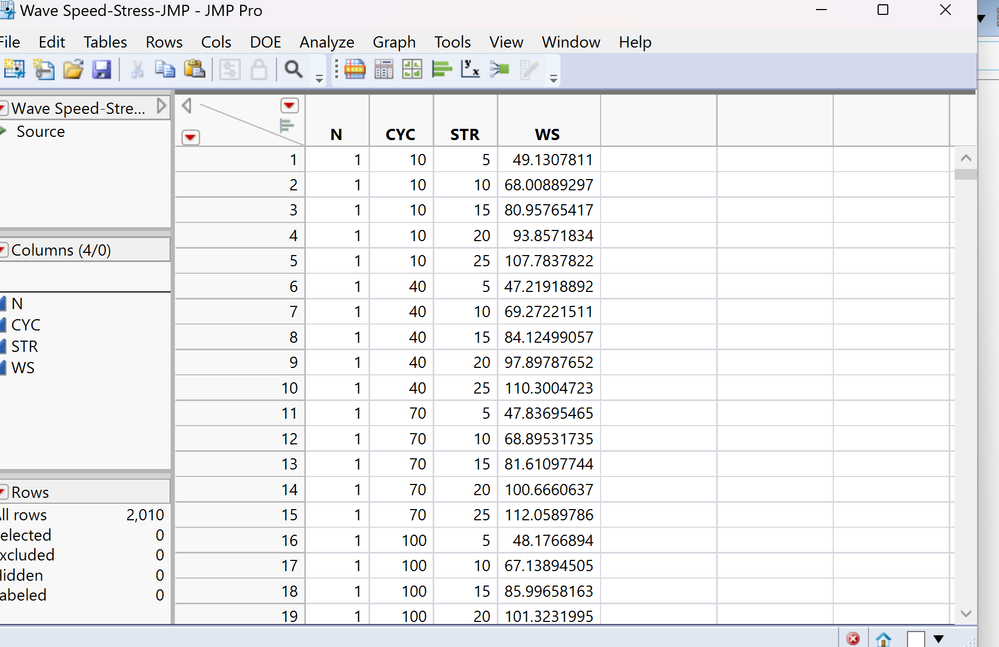Screen dimensions: 999x647
Task: Open the Fit Y by X platform icon
Action: point(471,69)
